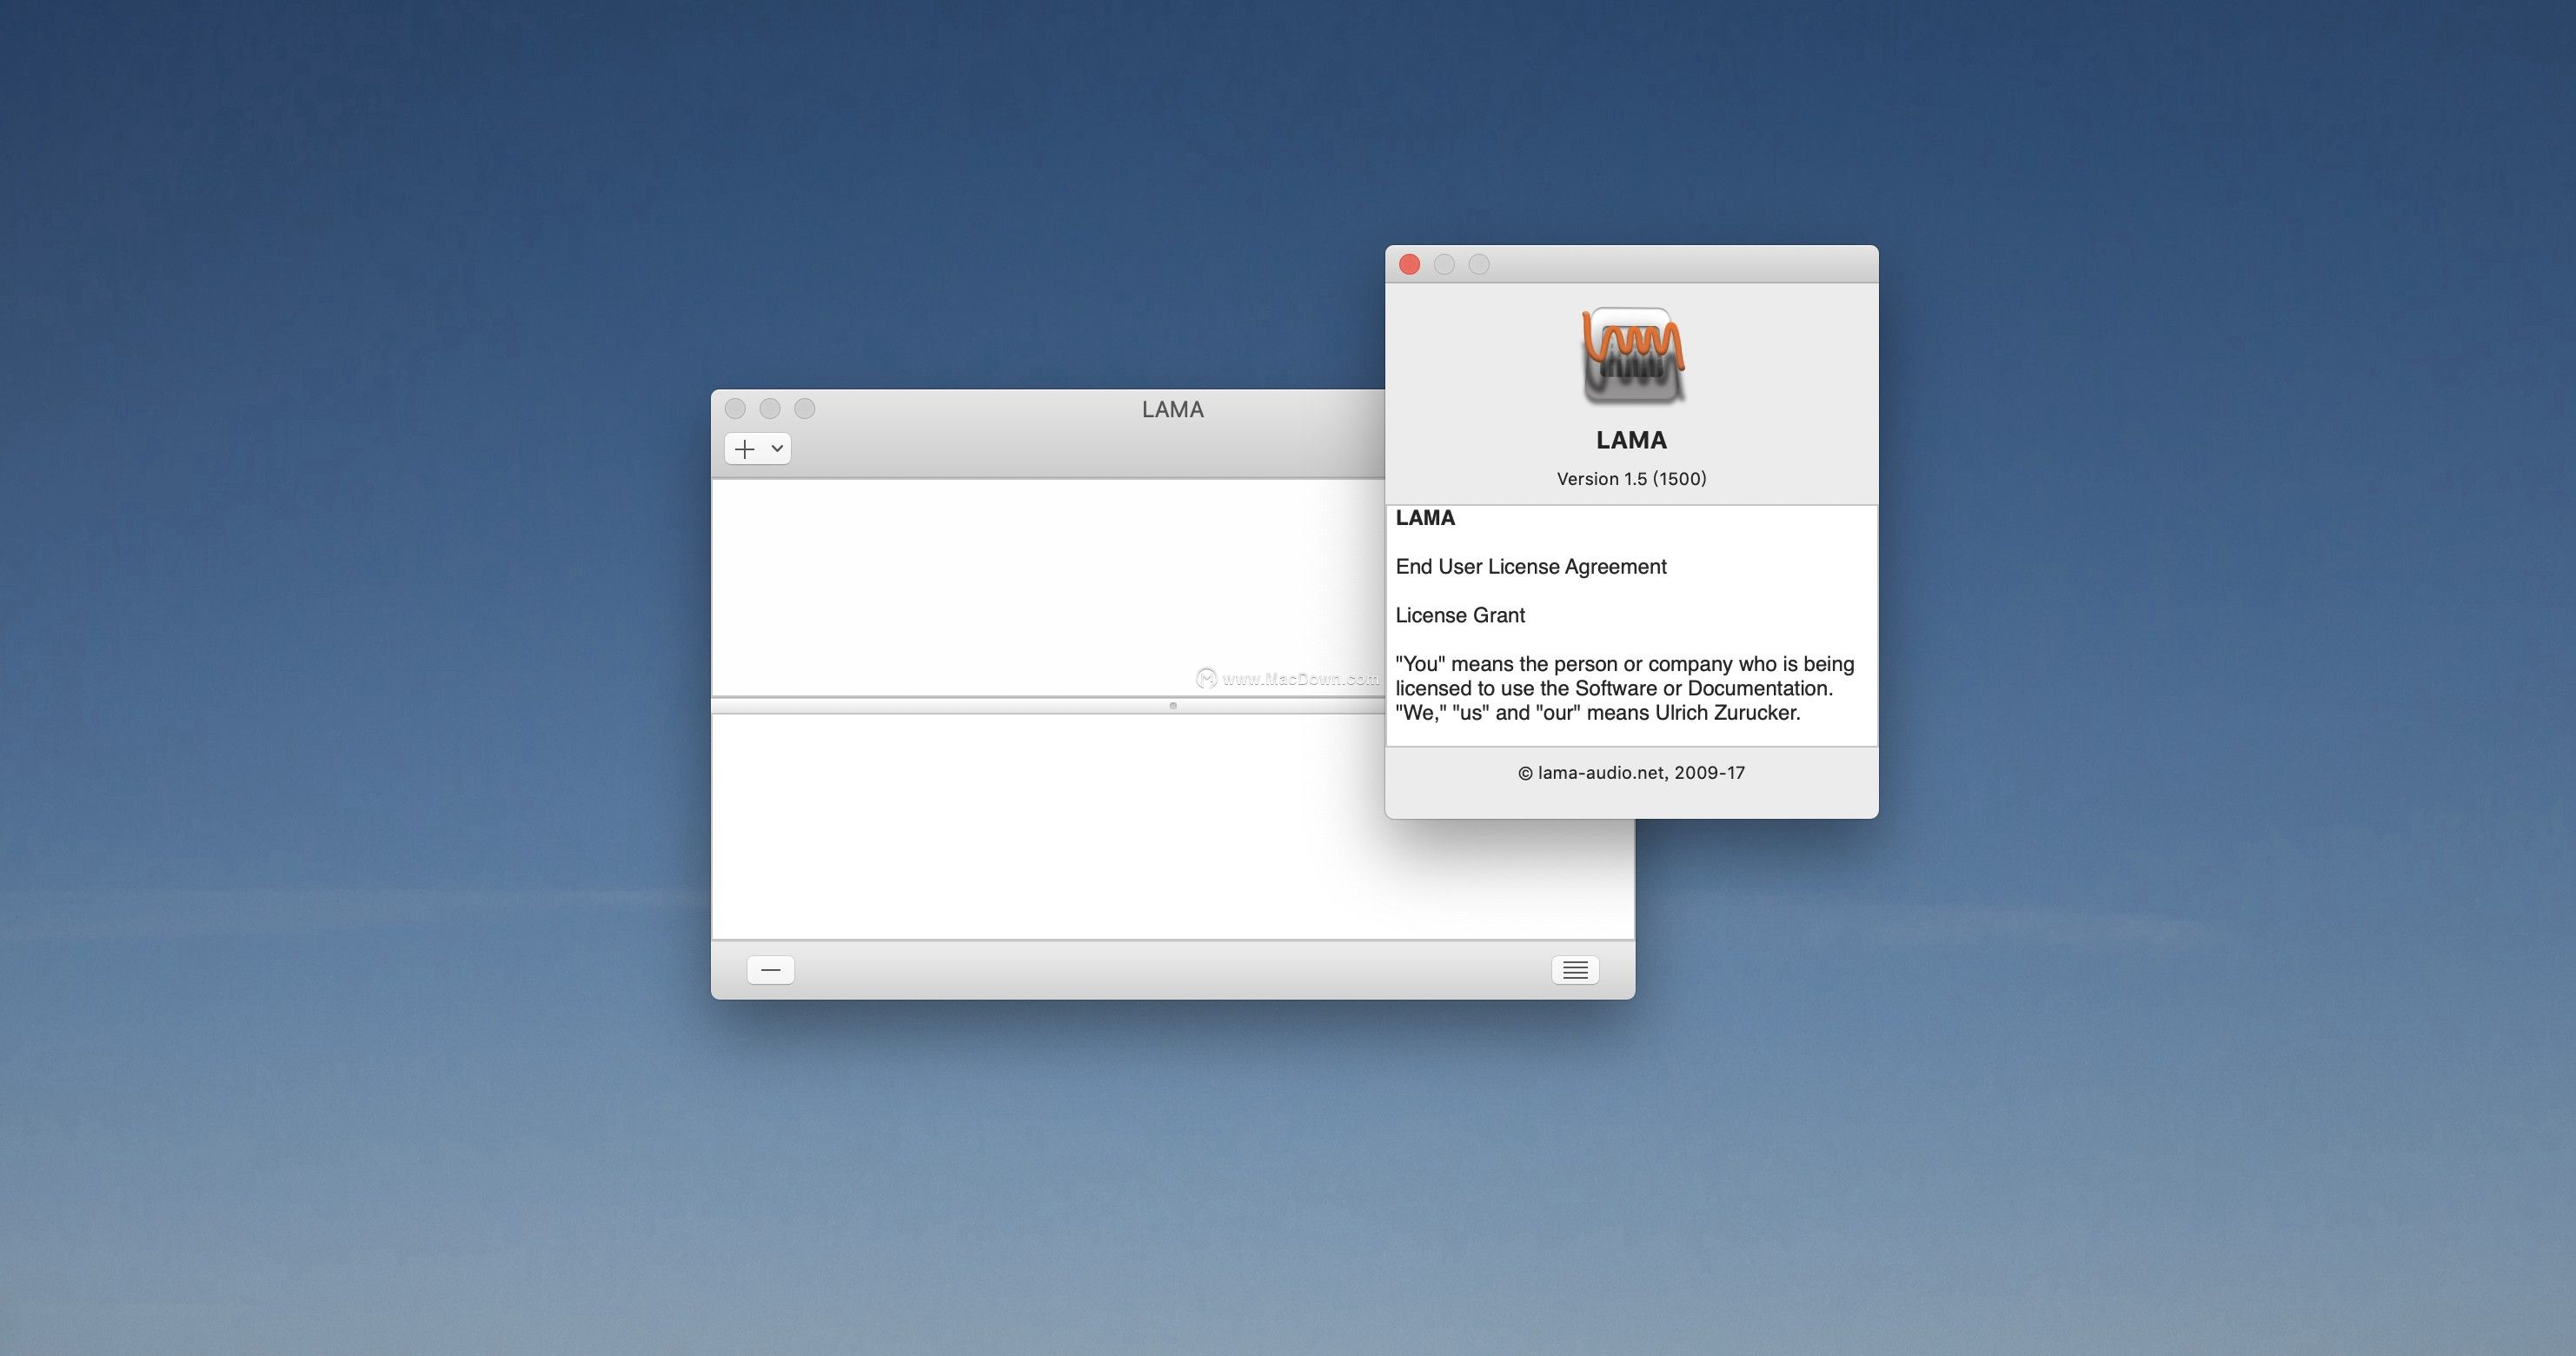Click bold LAMA heading in license text
2576x1356 pixels.
pyautogui.click(x=1425, y=518)
